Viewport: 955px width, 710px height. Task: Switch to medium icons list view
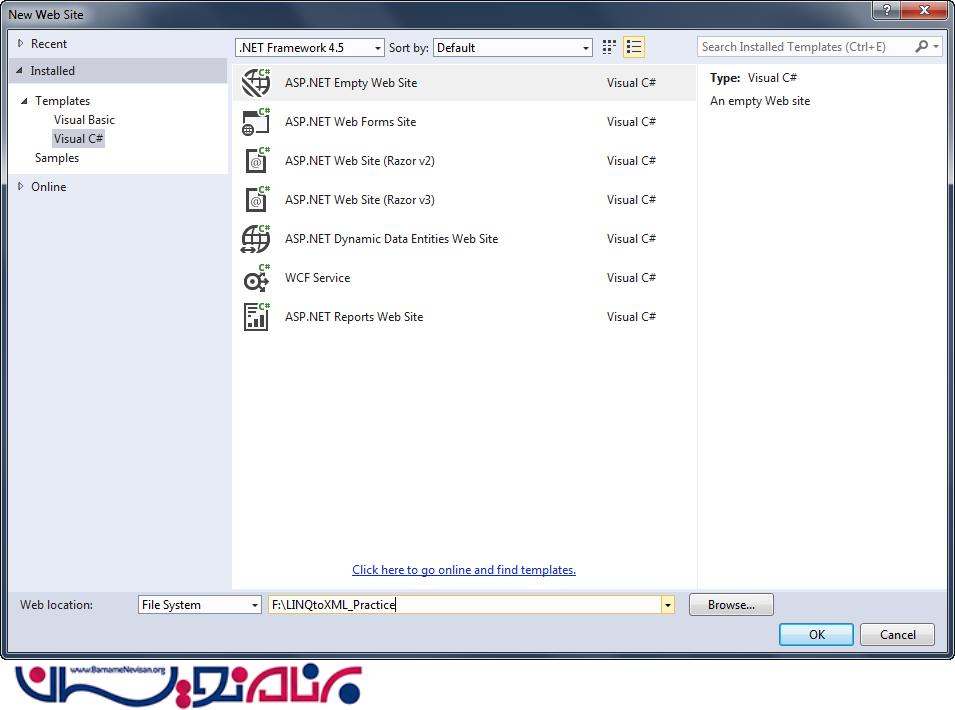tap(633, 47)
